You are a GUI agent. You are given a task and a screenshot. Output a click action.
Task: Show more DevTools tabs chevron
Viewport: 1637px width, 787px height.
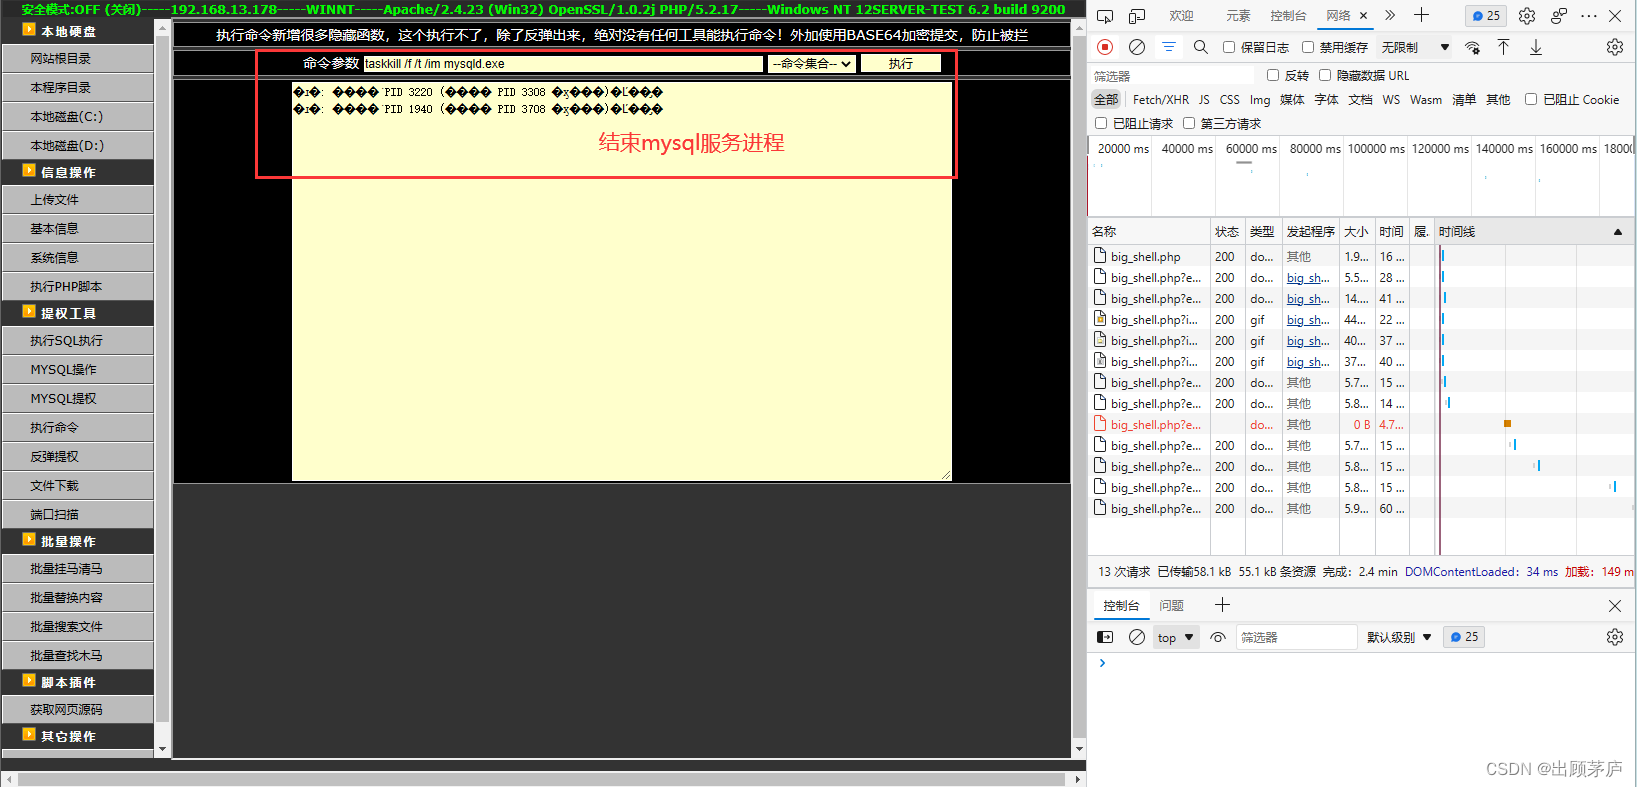(1390, 15)
